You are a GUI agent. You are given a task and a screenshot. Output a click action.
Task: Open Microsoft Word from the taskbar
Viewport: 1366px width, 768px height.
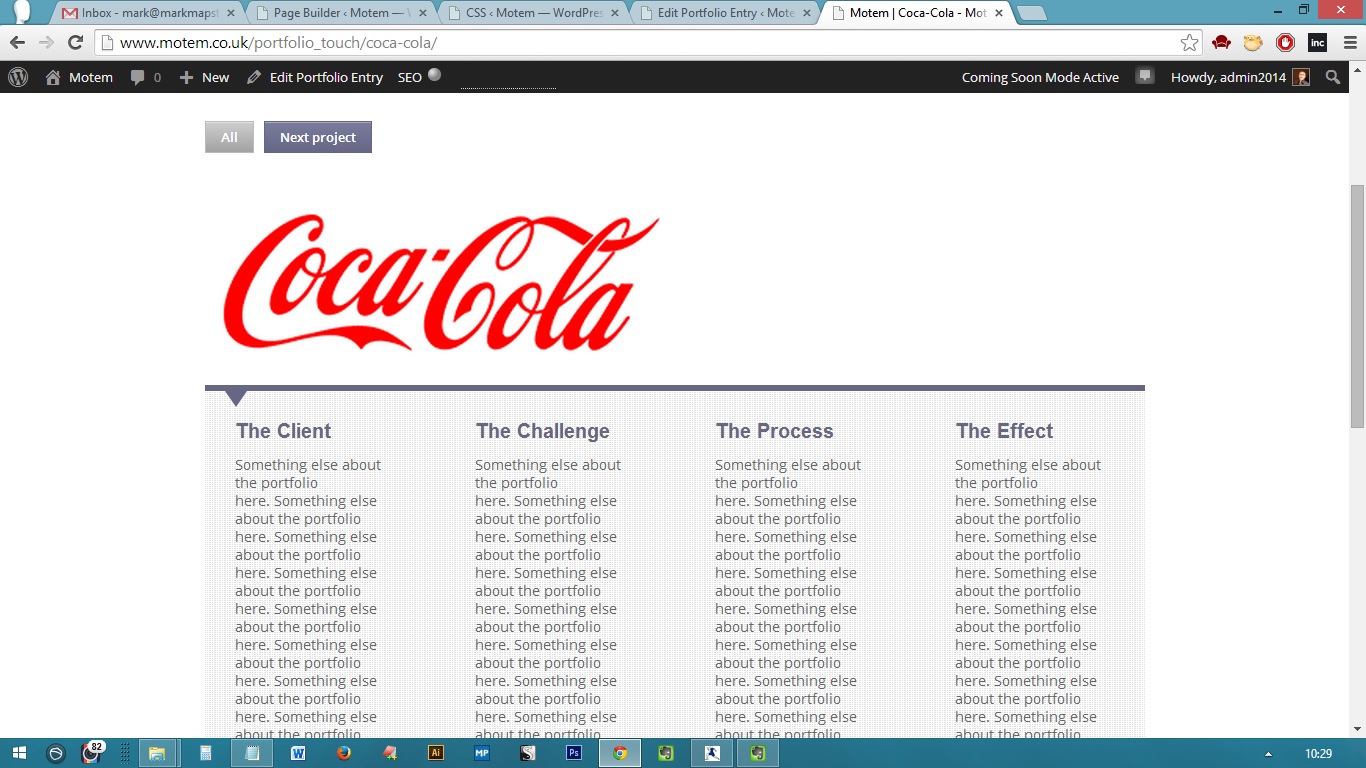pyautogui.click(x=297, y=753)
